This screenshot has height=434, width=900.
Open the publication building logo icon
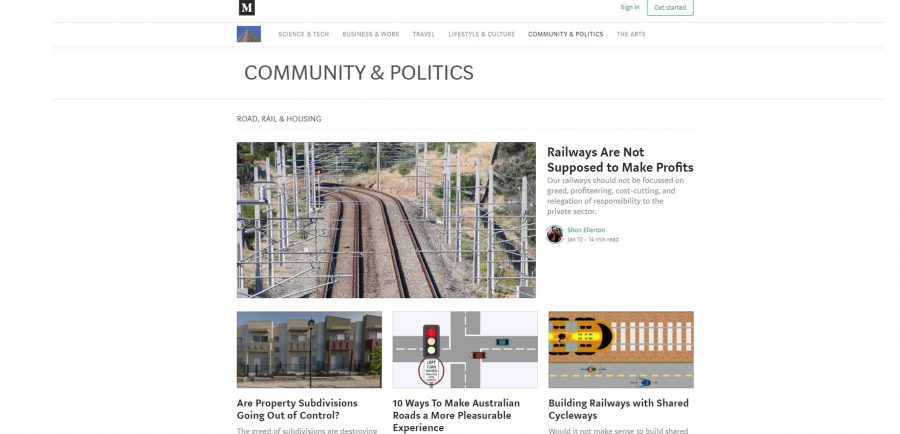pos(249,34)
